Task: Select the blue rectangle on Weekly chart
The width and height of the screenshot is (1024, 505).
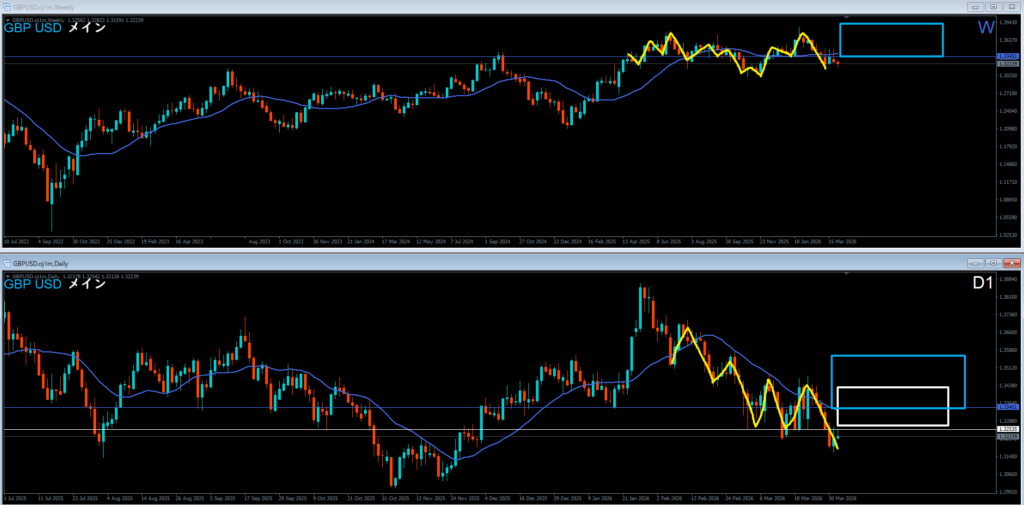Action: click(891, 24)
